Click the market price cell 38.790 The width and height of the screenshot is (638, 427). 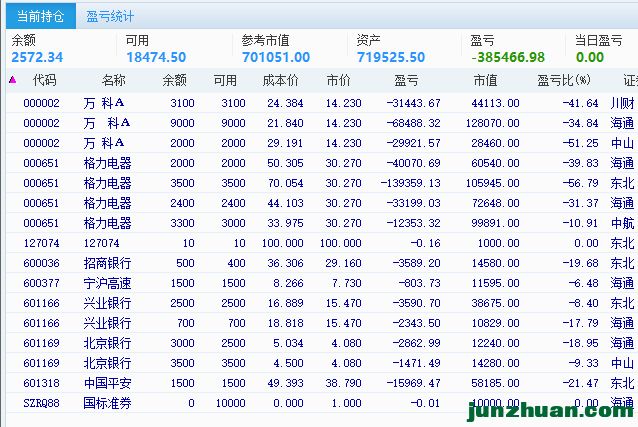tap(343, 383)
